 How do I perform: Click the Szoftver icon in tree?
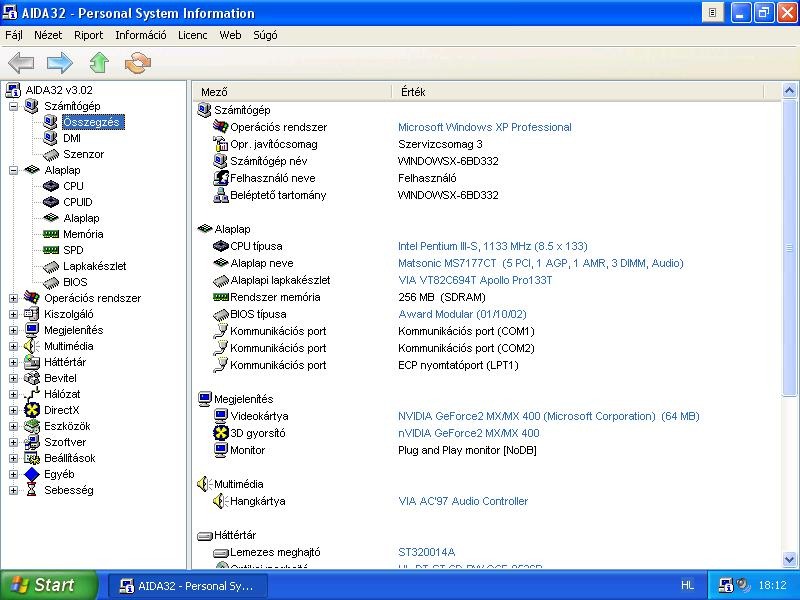[x=32, y=442]
